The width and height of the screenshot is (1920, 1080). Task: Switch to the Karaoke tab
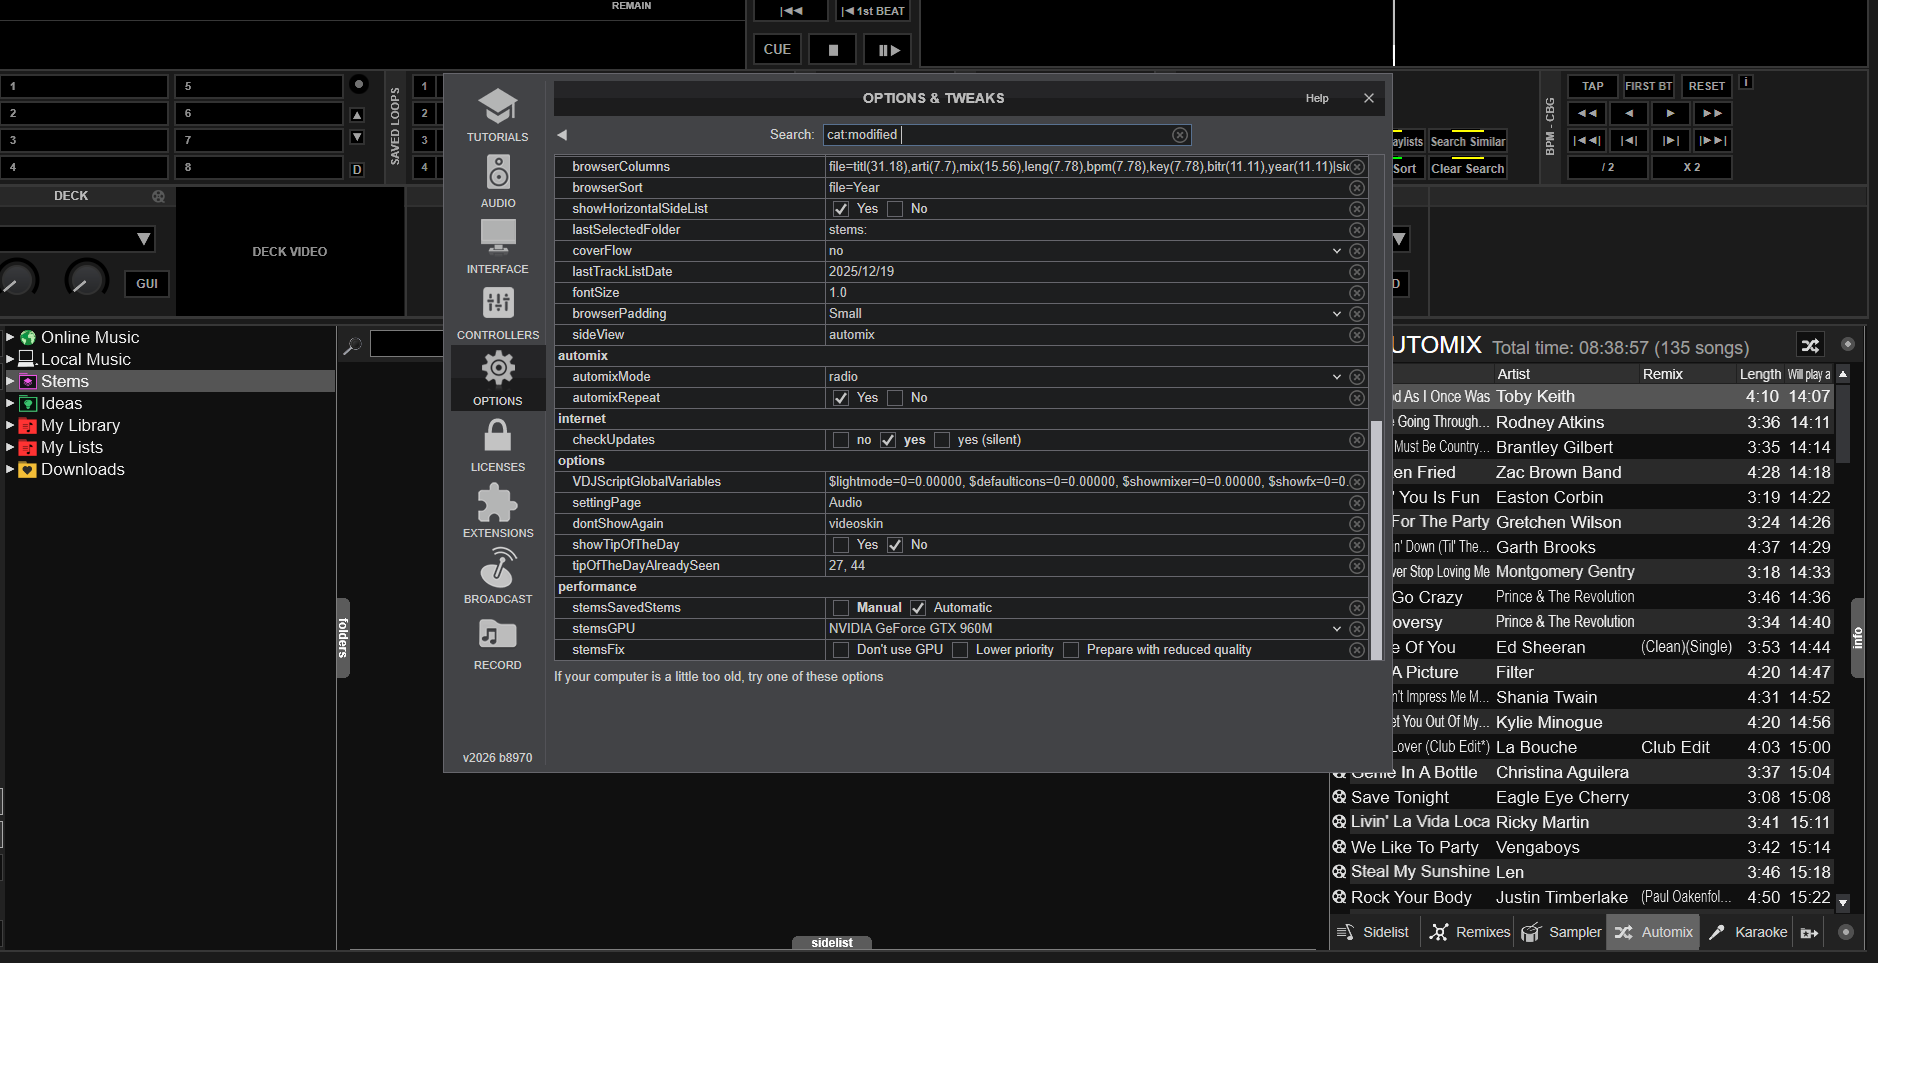coord(1749,932)
